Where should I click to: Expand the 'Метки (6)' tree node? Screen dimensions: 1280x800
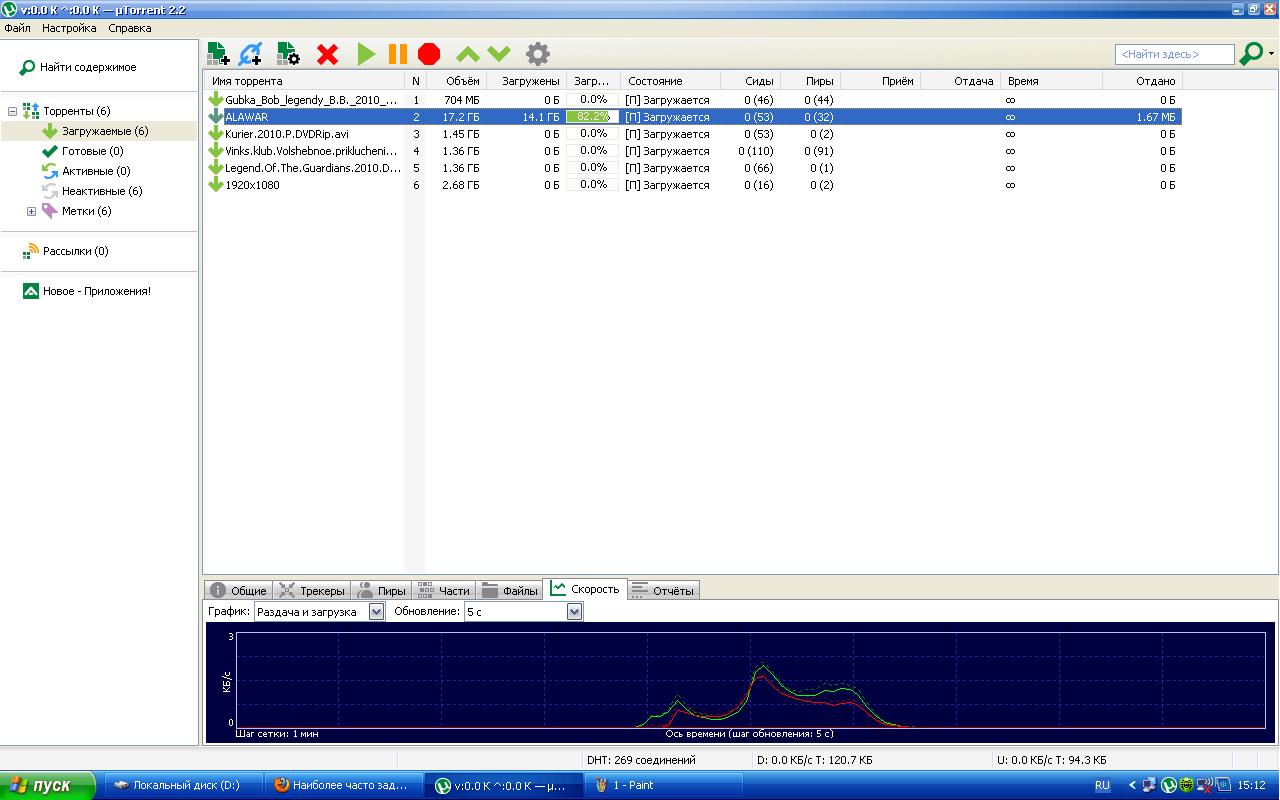(31, 211)
